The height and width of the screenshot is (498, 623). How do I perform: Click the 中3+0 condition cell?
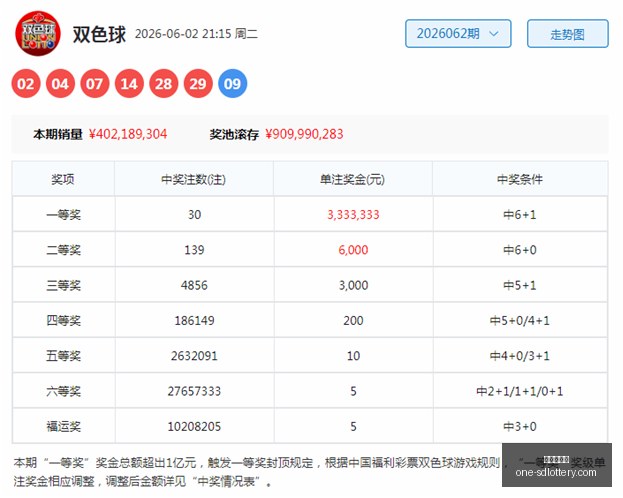pyautogui.click(x=520, y=427)
